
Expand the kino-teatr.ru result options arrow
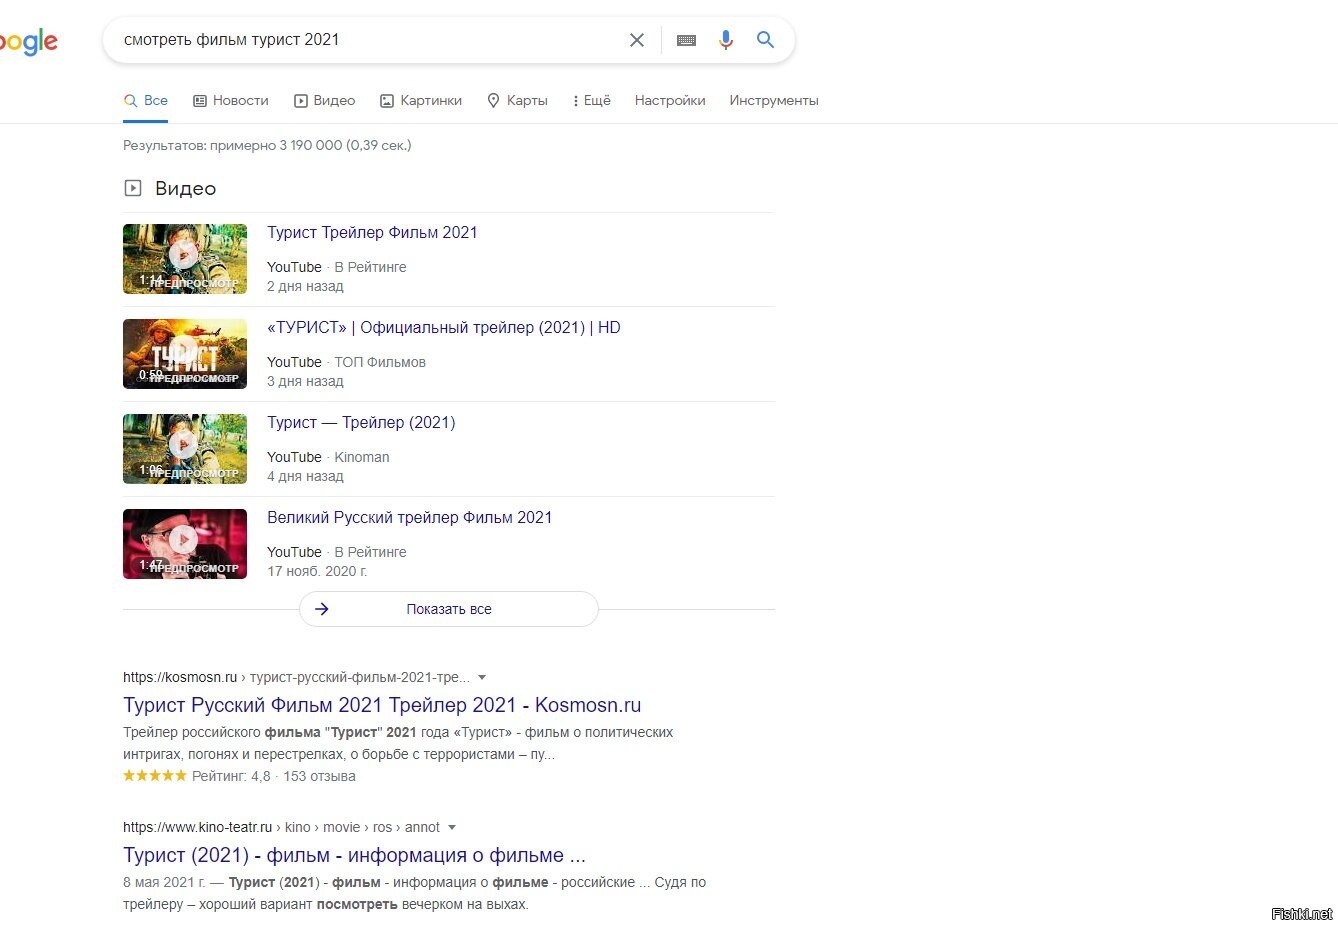click(x=452, y=827)
